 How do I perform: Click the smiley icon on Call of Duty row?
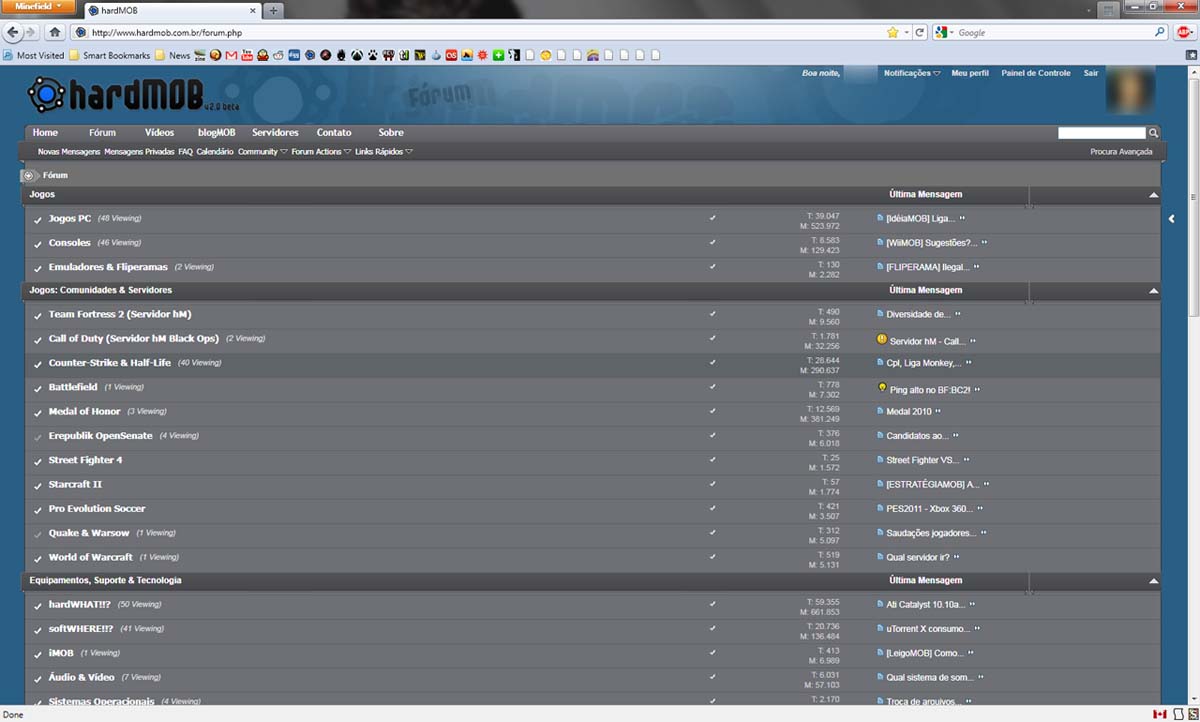tap(881, 339)
